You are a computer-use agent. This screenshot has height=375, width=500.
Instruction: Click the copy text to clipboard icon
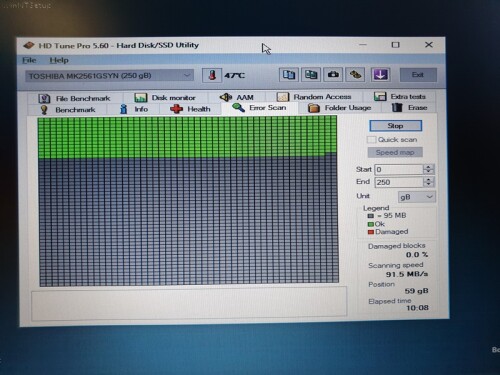(289, 75)
